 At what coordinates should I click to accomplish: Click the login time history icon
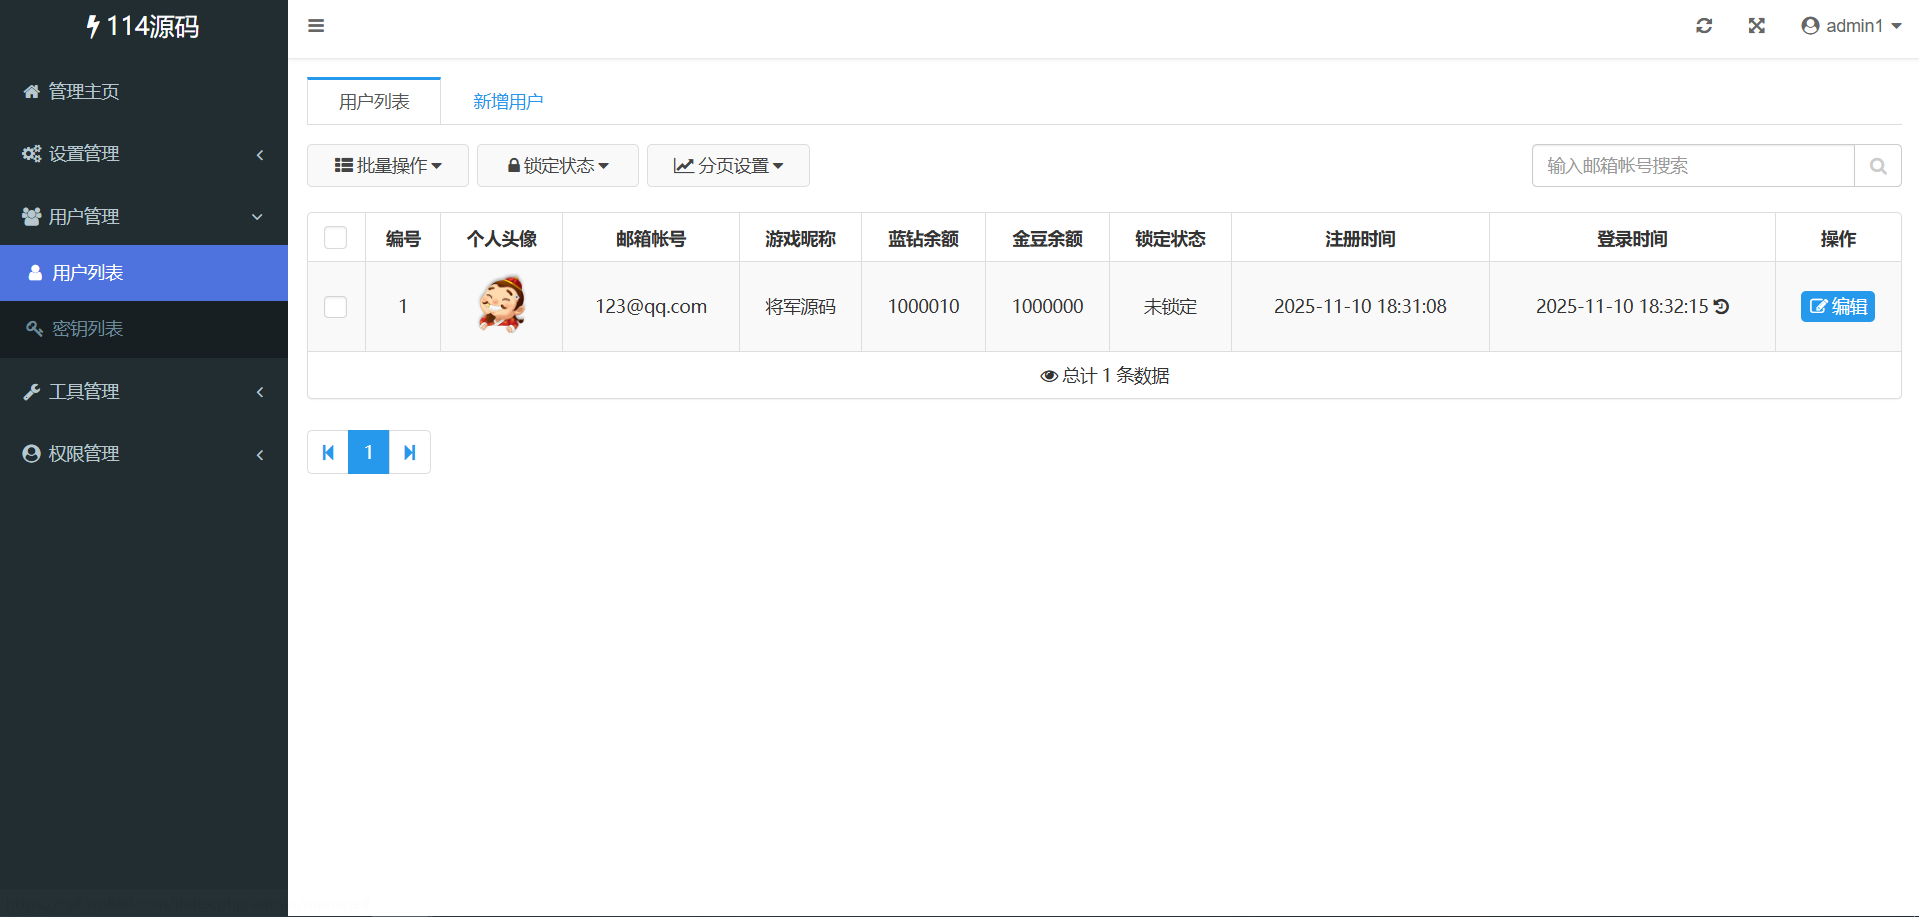[1721, 307]
